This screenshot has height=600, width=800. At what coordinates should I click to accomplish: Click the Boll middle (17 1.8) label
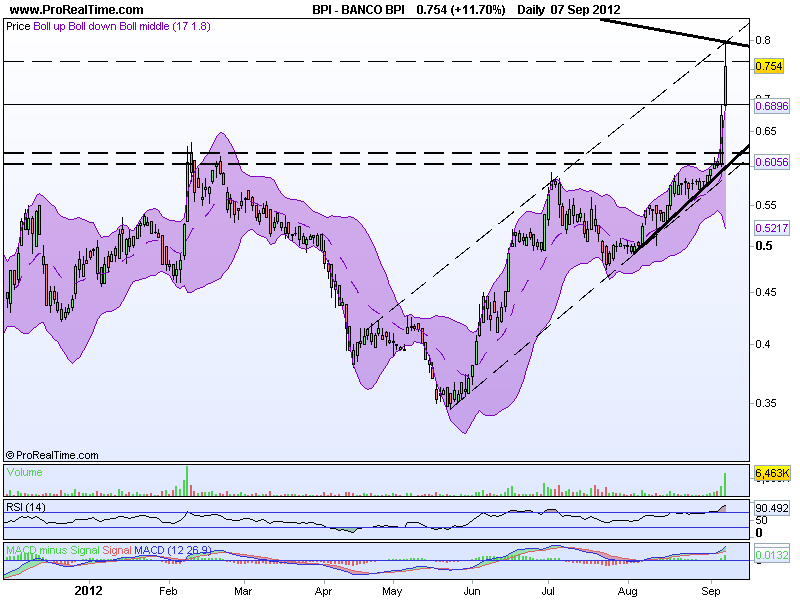pos(165,26)
